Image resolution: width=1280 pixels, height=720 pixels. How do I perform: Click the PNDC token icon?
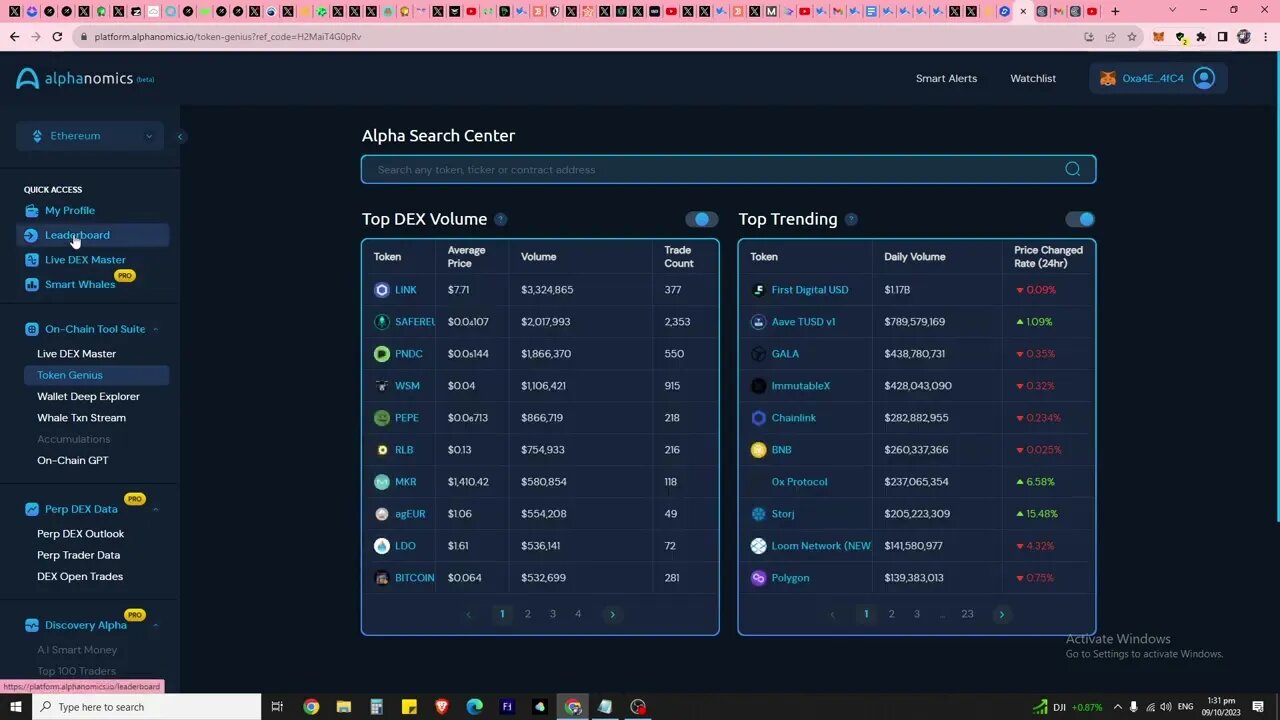click(382, 354)
